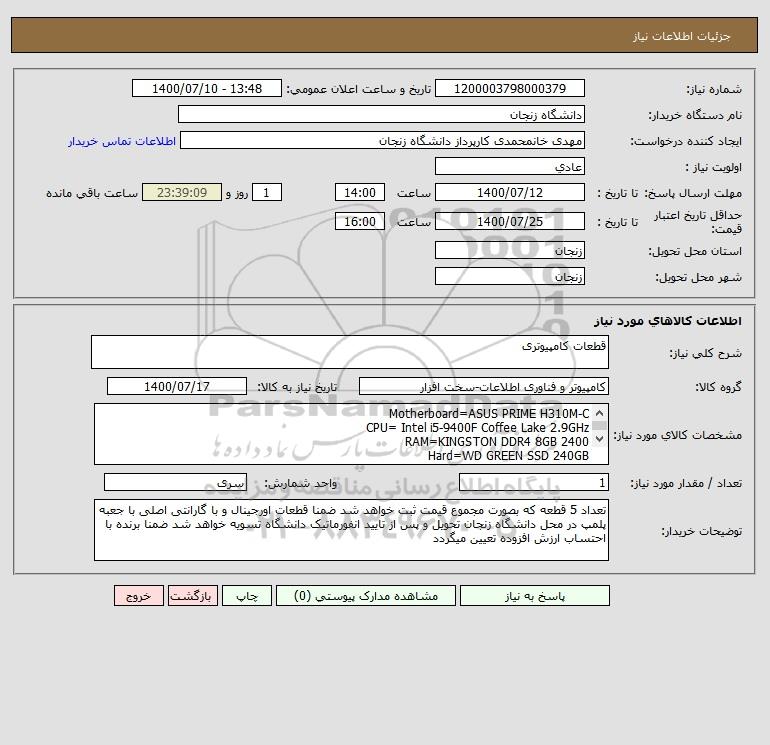Click the priority field عادی
The height and width of the screenshot is (745, 770).
click(510, 166)
